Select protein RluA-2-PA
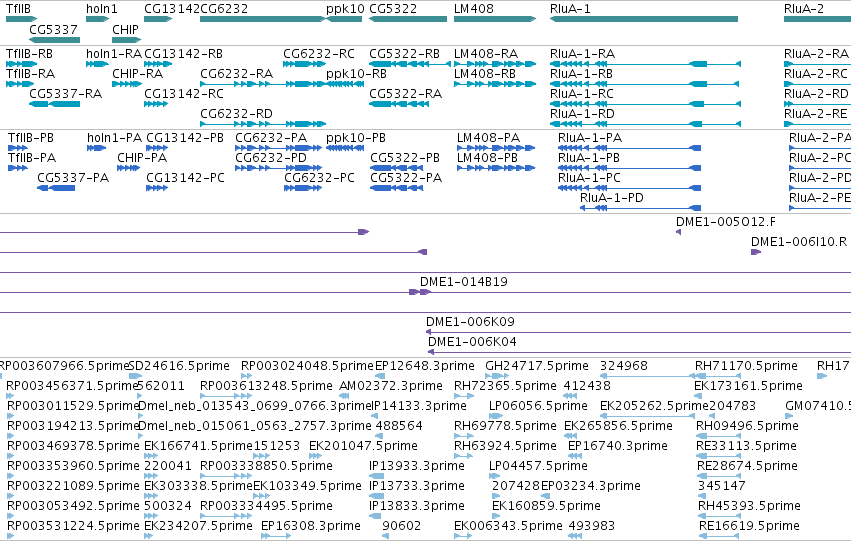Screen dimensions: 851x541 [x=820, y=148]
